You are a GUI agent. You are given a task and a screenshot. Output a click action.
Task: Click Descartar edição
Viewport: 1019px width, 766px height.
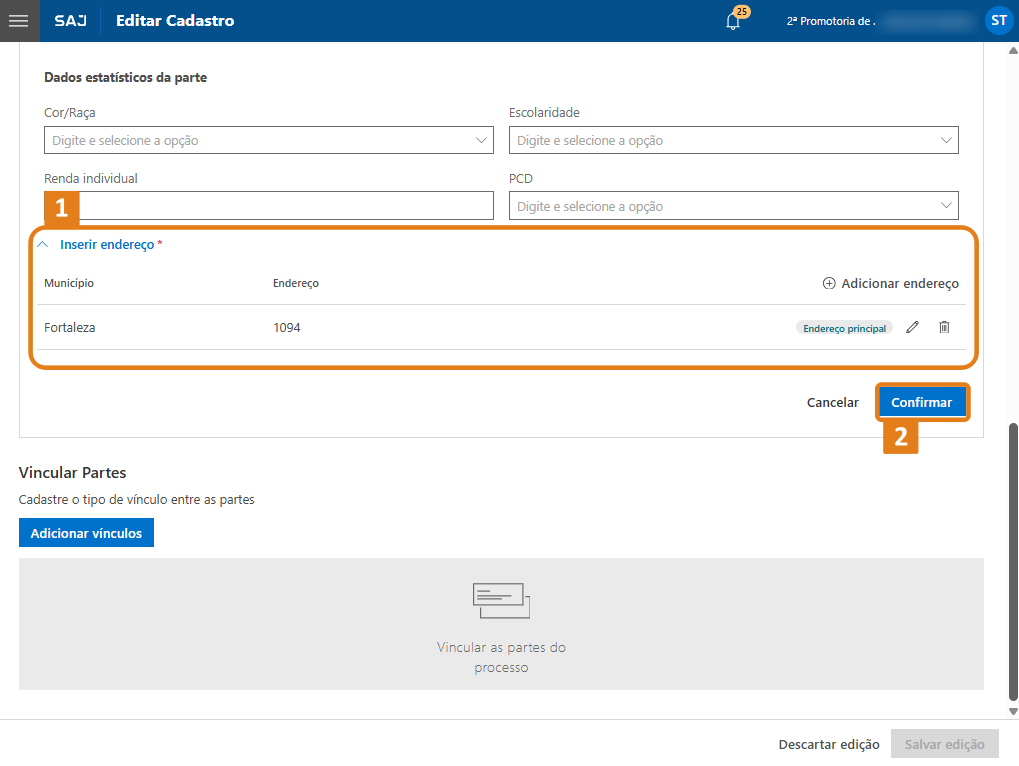tap(829, 744)
